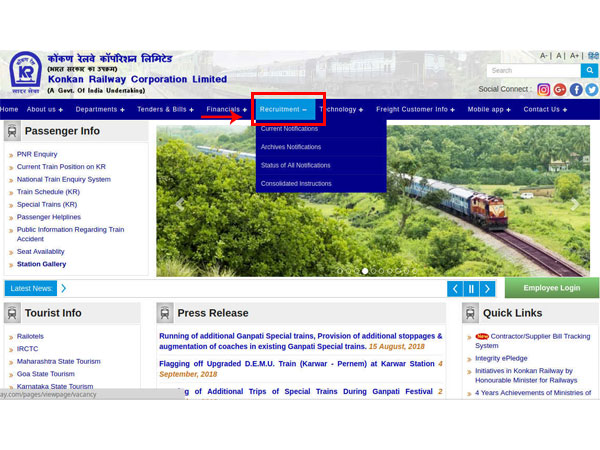
Task: Open Current Train Position on KR
Action: [61, 167]
